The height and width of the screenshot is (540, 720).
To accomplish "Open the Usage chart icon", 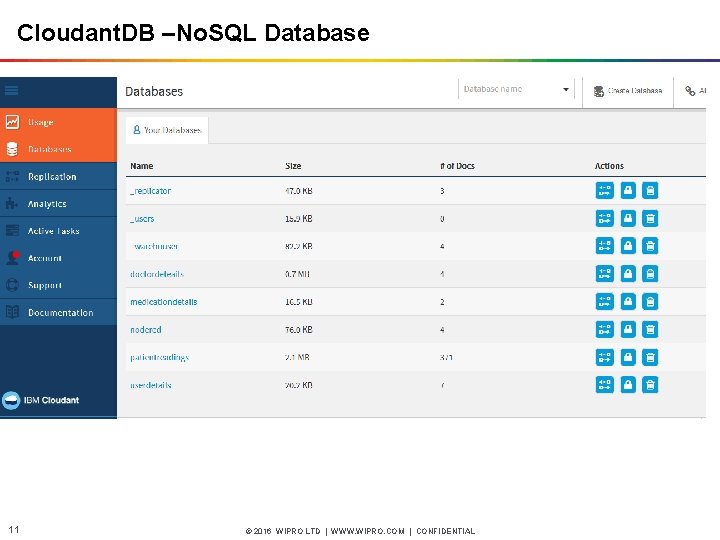I will (12, 122).
